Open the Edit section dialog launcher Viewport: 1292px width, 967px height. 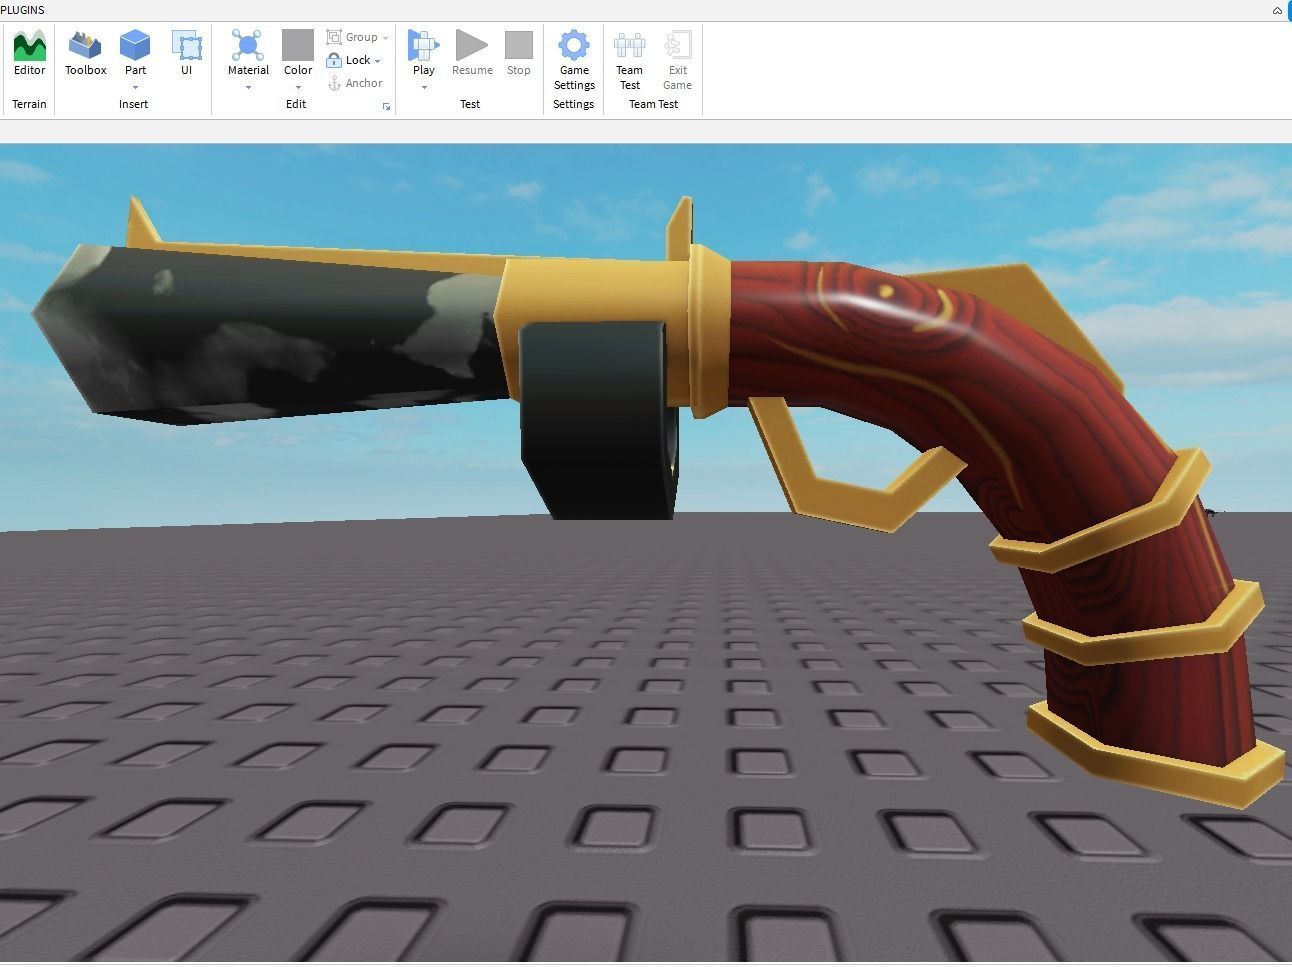coord(387,106)
